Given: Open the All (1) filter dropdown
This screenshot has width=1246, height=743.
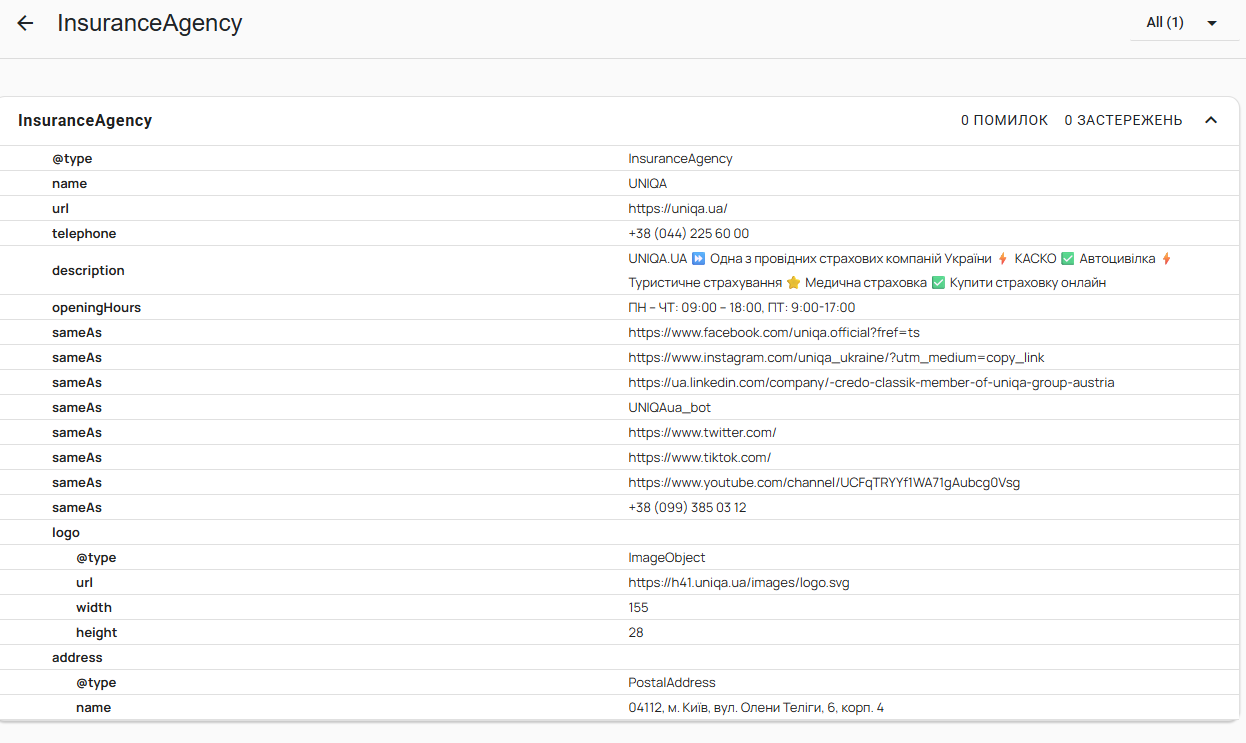Looking at the screenshot, I should [x=1184, y=23].
